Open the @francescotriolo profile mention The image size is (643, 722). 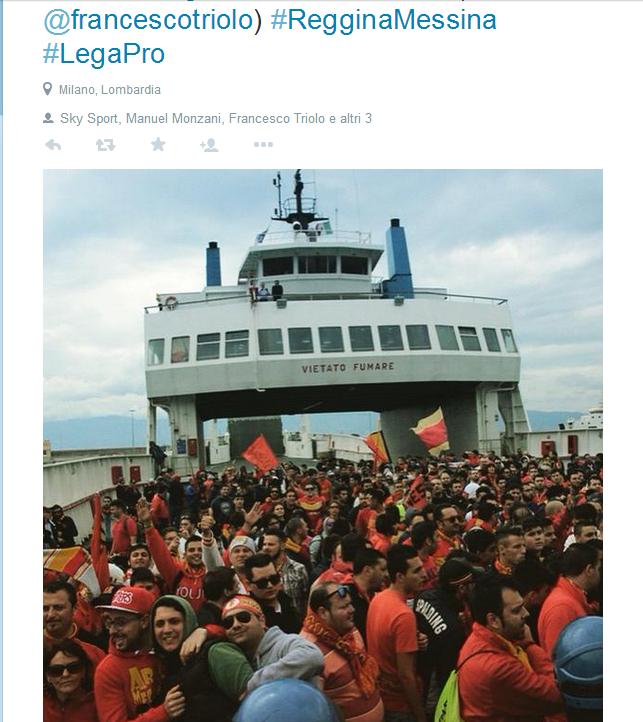point(149,20)
